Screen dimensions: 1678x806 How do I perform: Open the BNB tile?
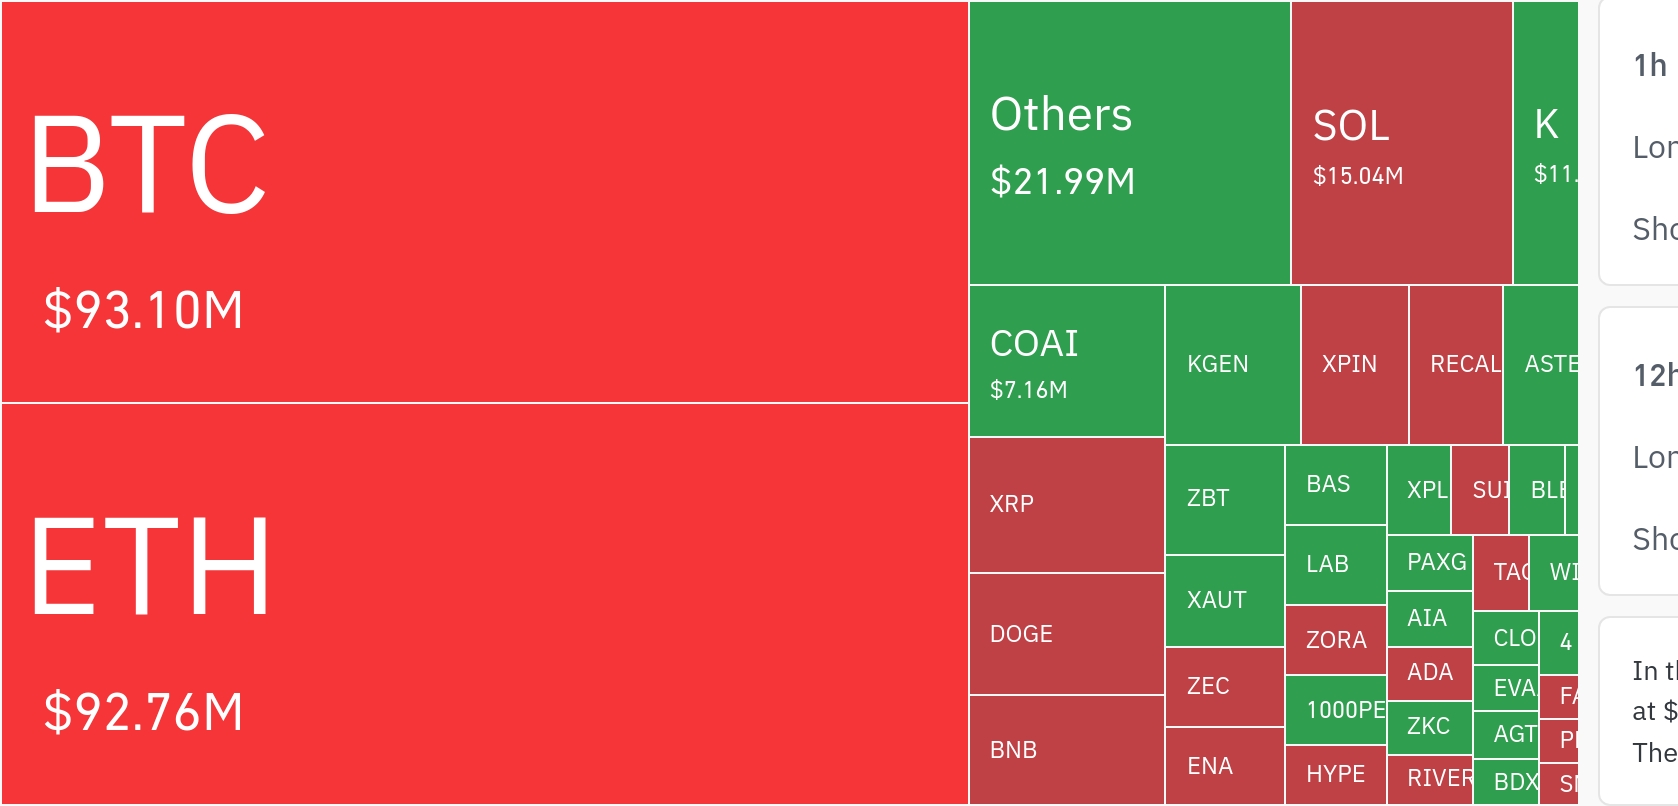(1066, 750)
